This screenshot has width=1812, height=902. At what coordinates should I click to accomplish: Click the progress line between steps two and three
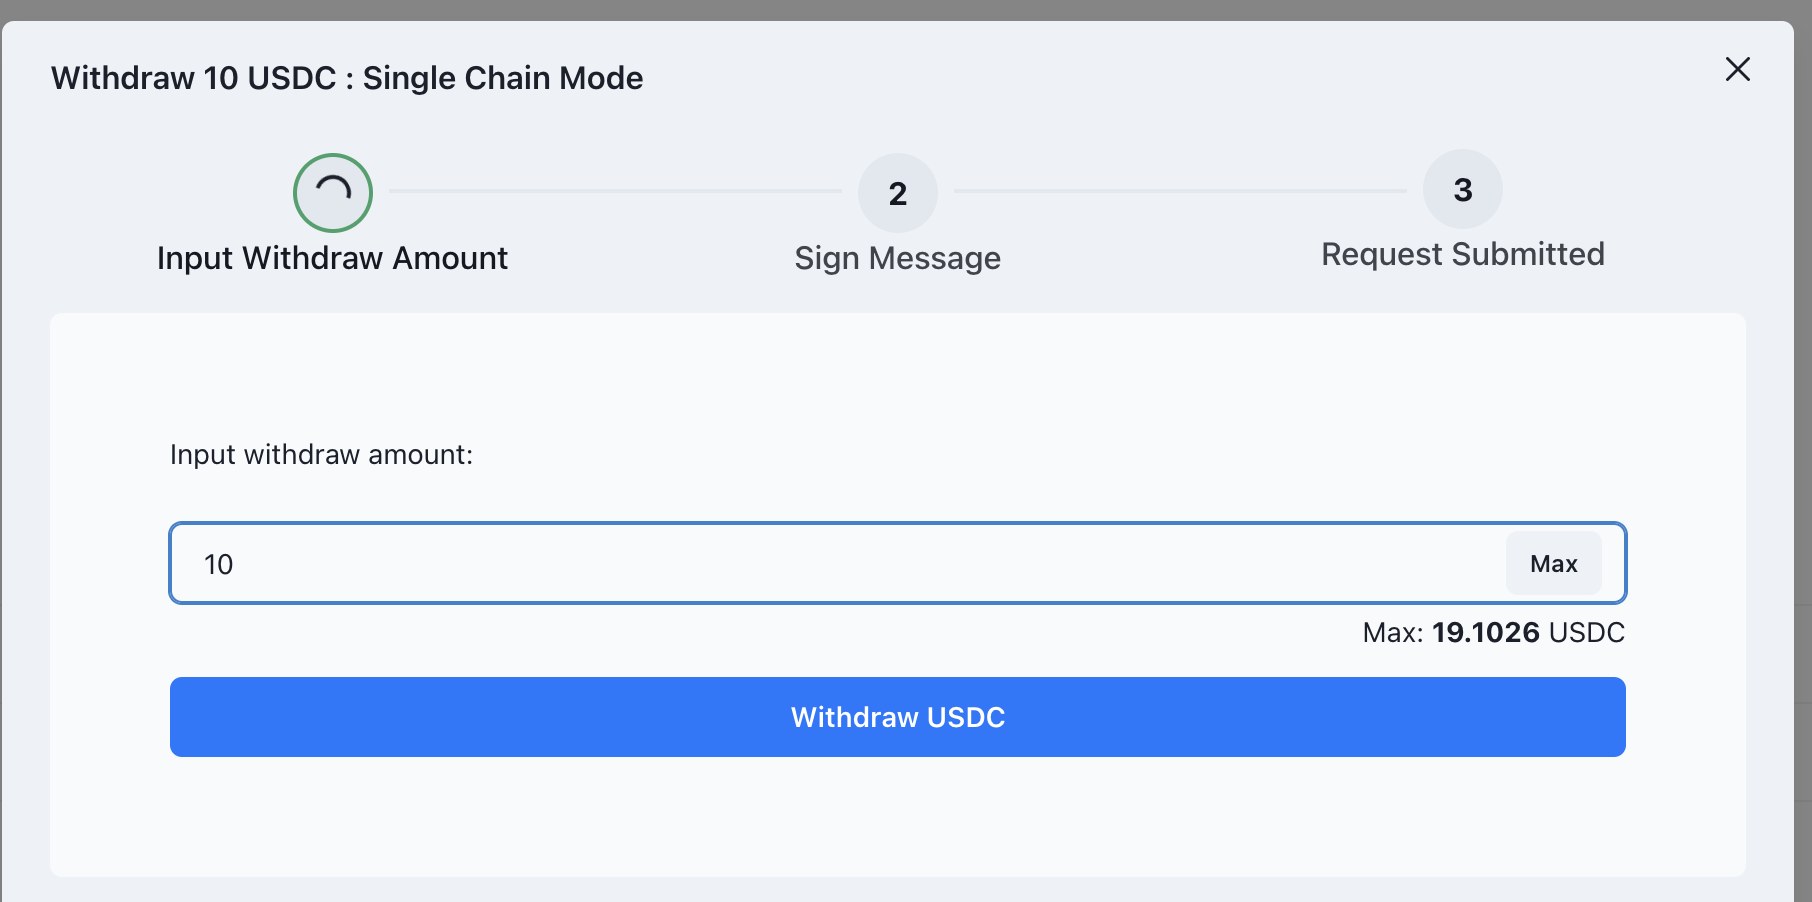[x=1180, y=191]
